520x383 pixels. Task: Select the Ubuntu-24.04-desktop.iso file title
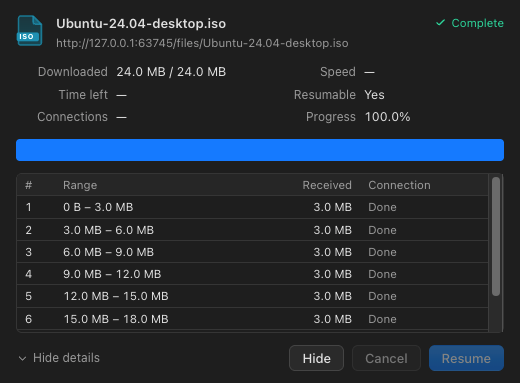[x=141, y=24]
